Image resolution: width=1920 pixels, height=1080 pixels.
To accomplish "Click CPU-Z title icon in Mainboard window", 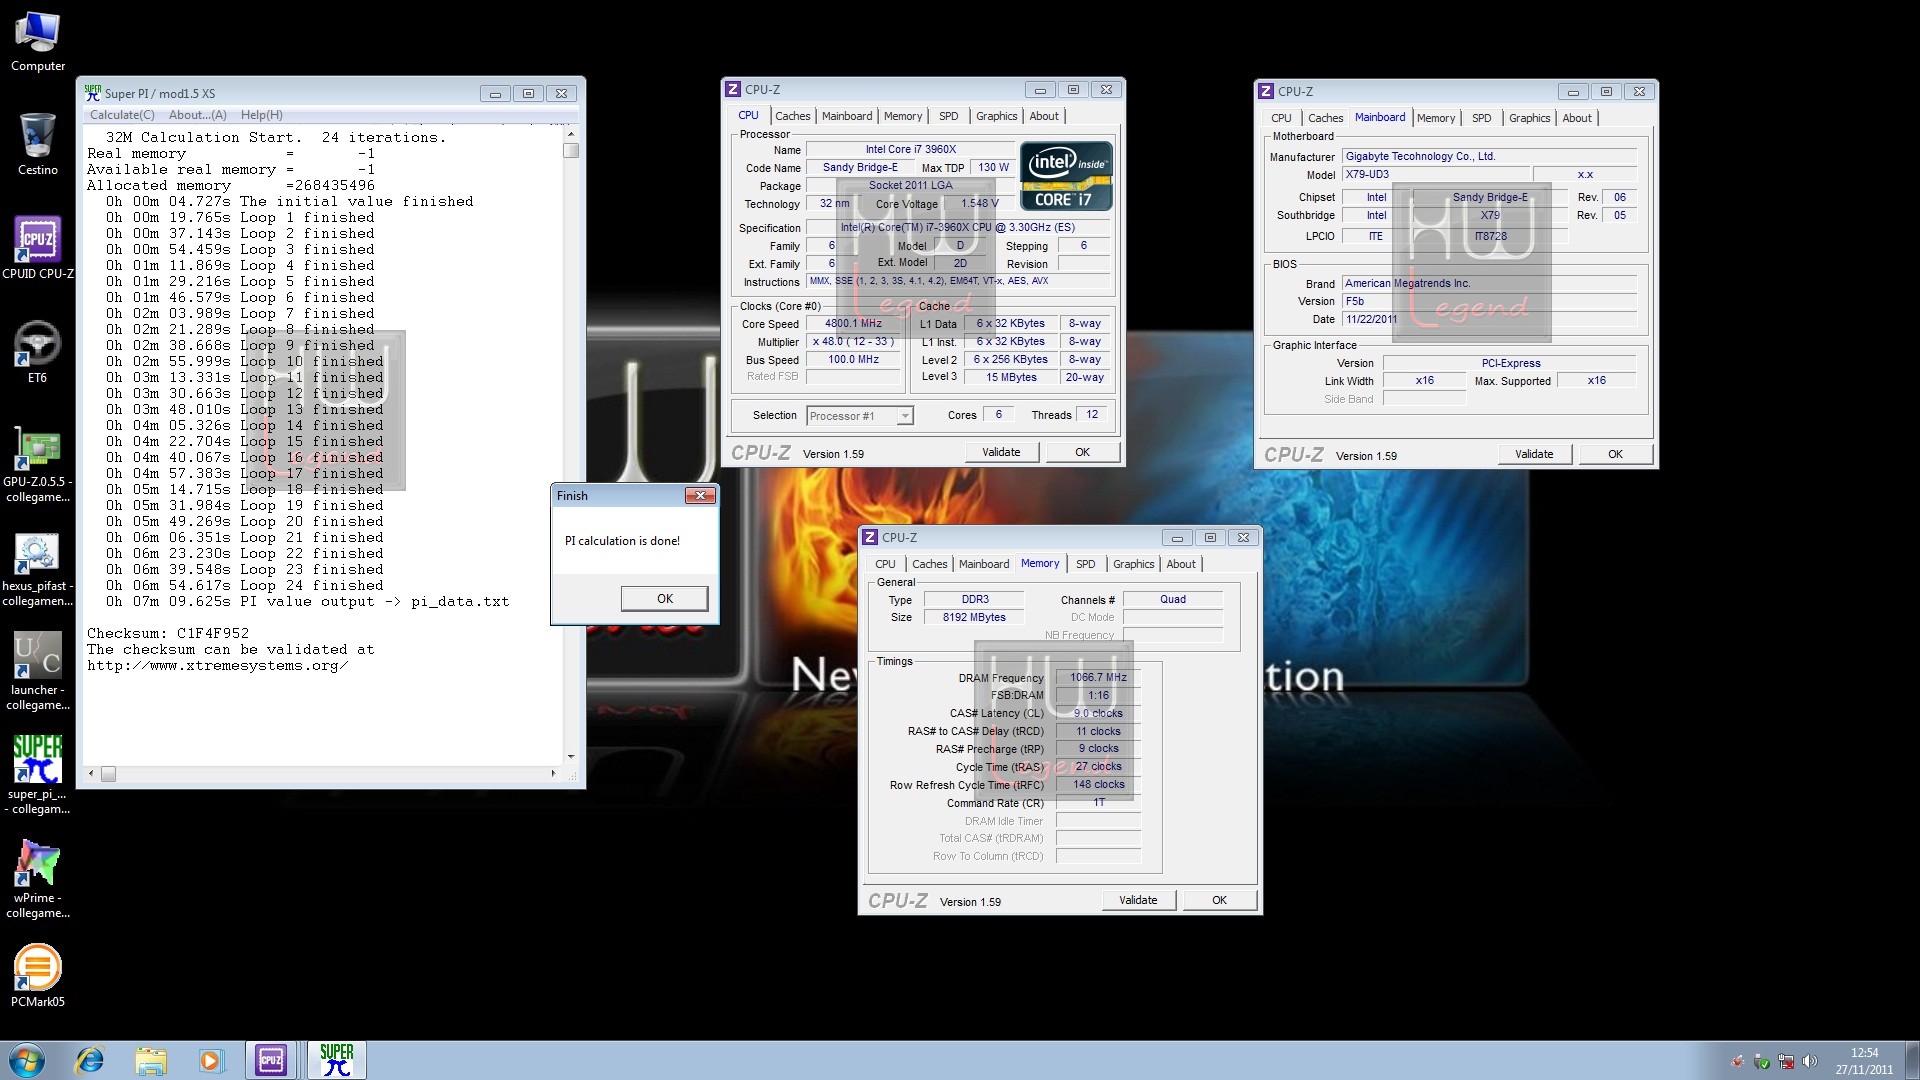I will tap(1265, 91).
